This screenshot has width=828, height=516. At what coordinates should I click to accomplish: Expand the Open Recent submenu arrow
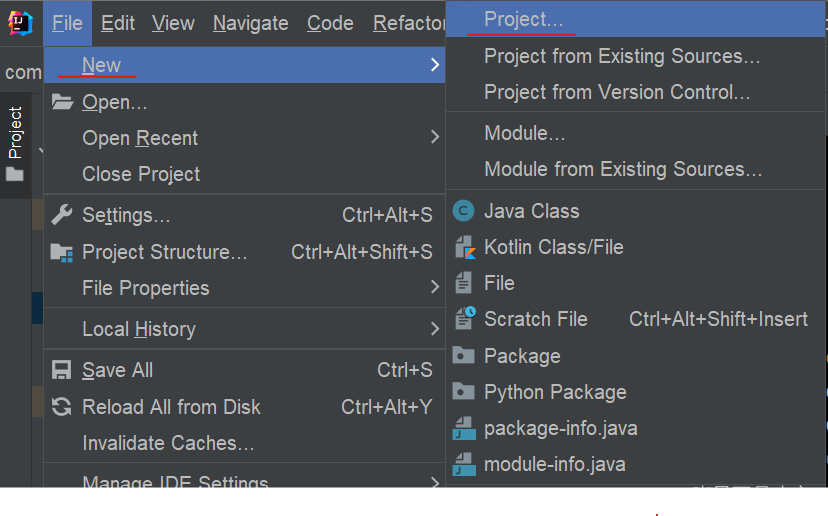[x=434, y=137]
